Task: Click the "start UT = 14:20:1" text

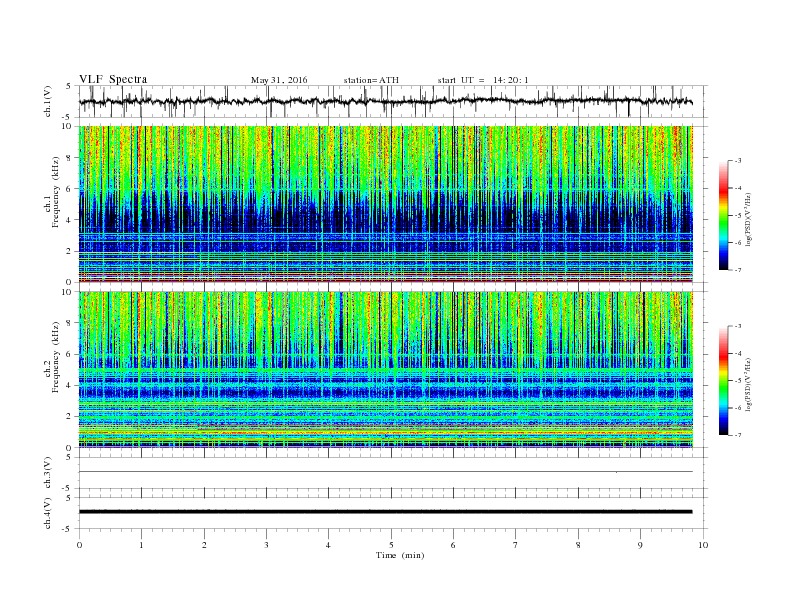Action: (483, 80)
